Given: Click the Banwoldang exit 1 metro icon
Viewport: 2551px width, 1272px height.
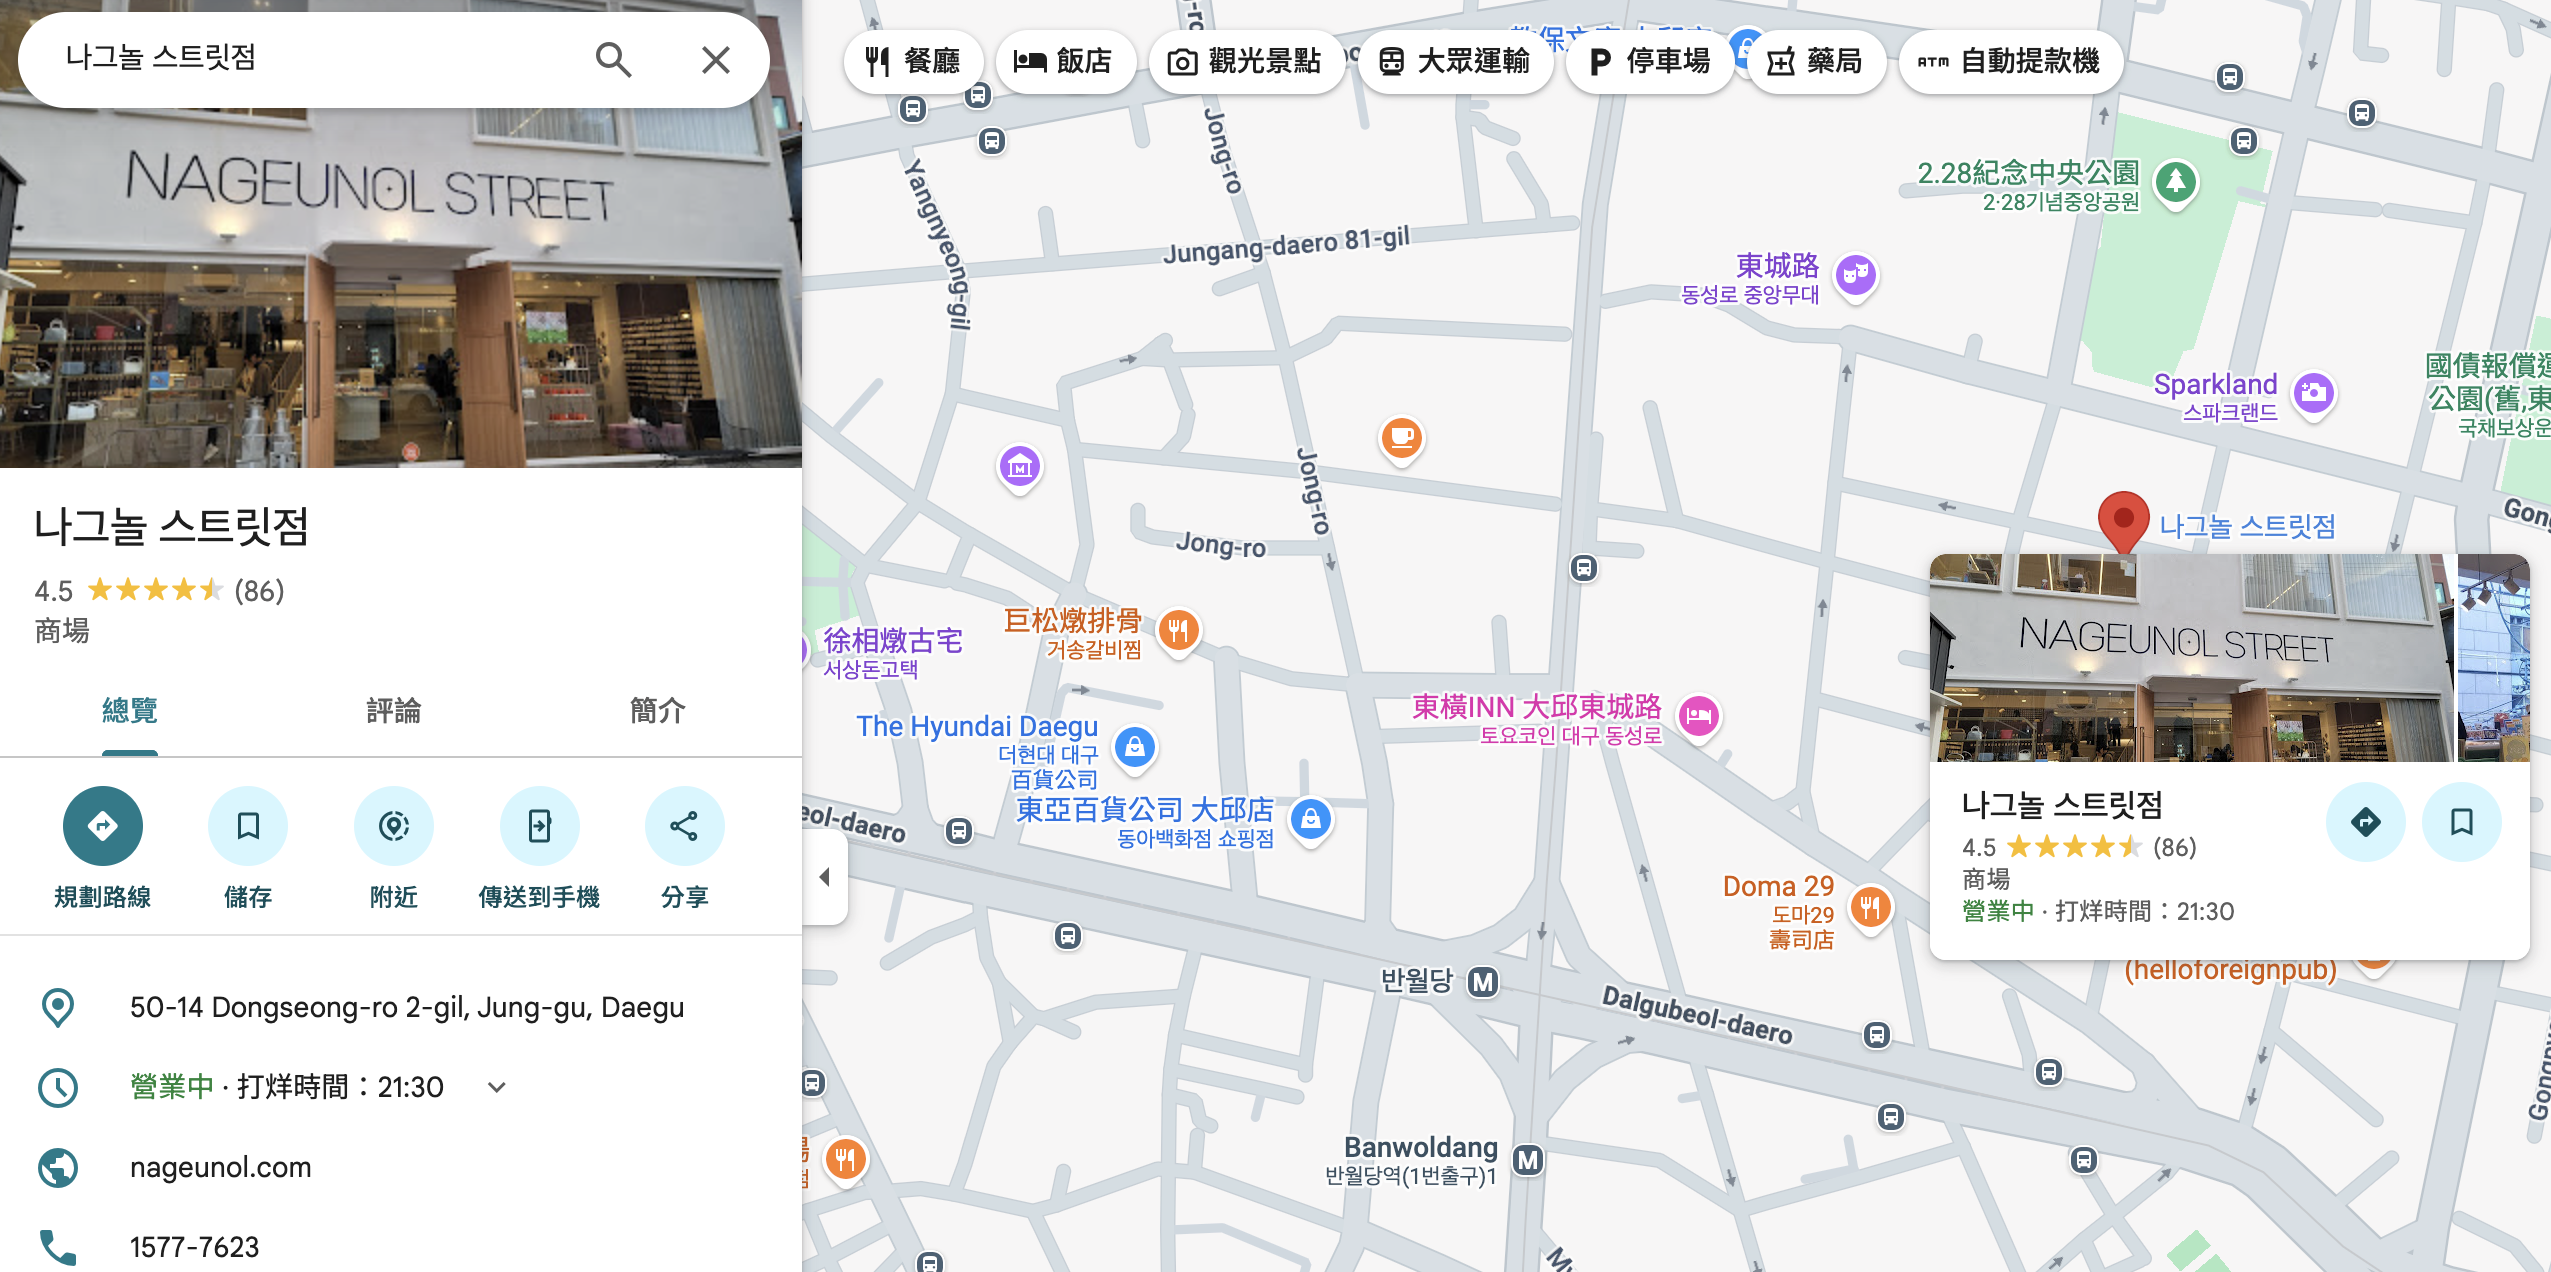Looking at the screenshot, I should [1527, 1161].
